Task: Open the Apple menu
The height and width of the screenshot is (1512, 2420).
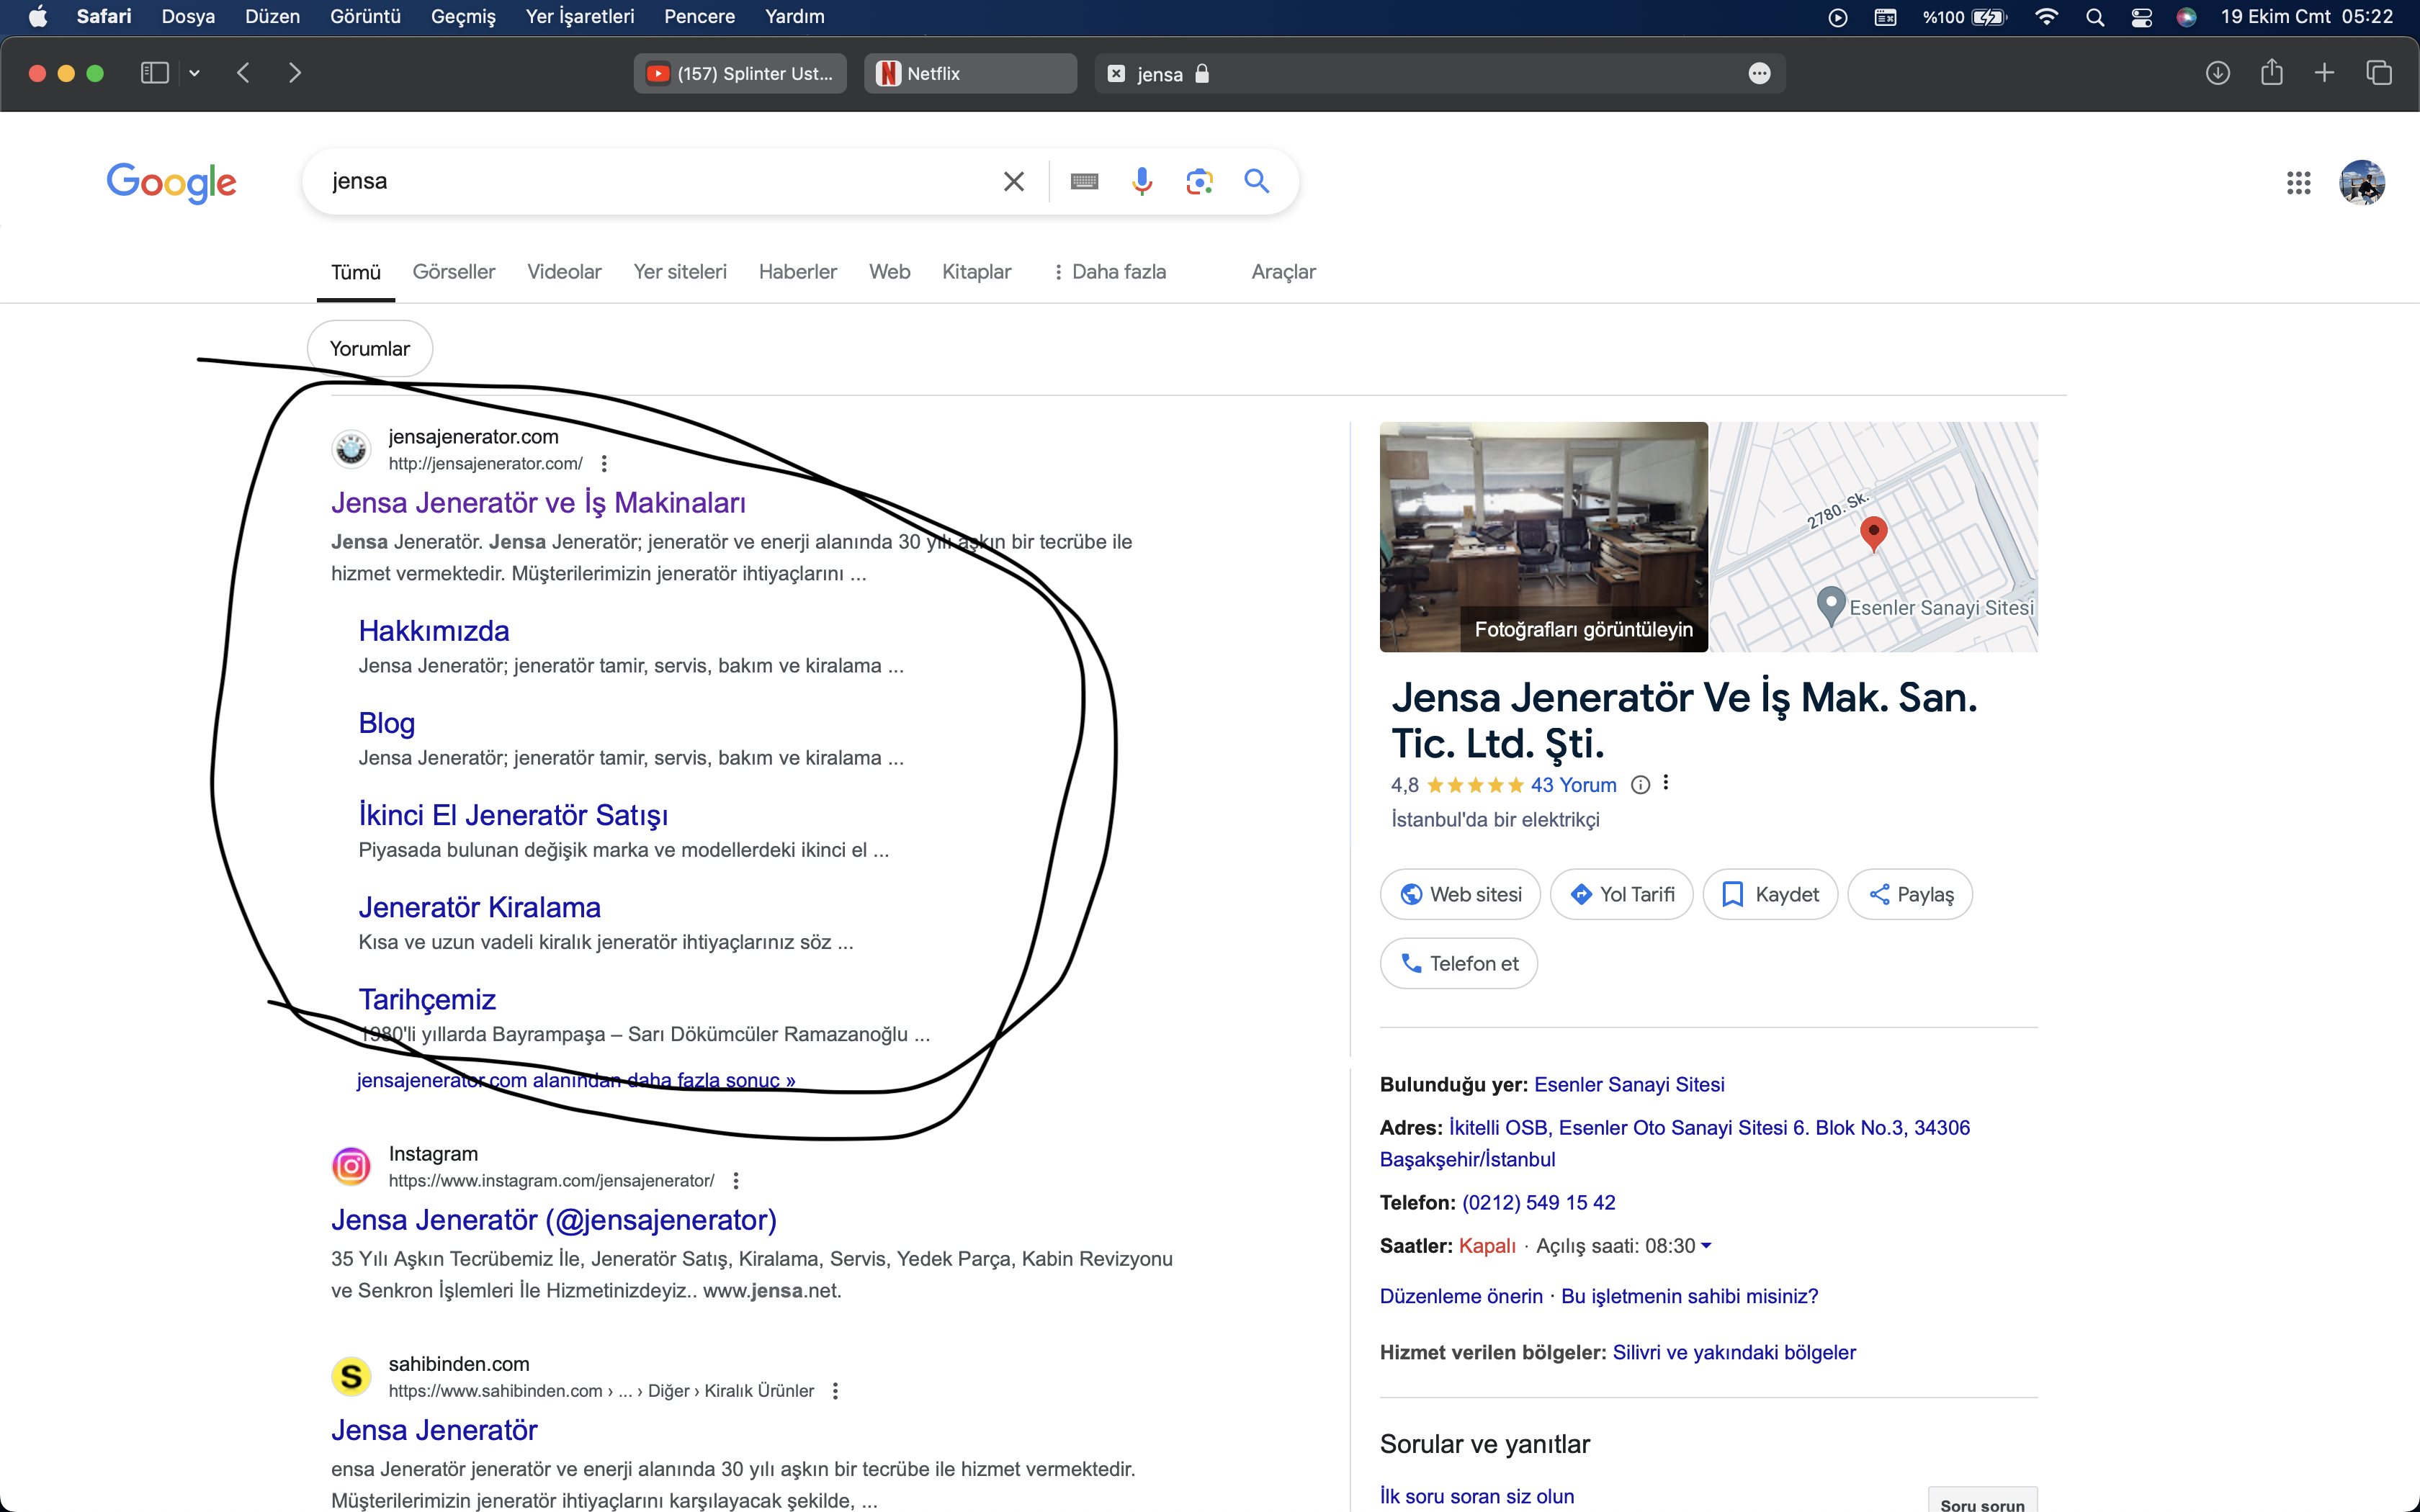Action: click(x=38, y=17)
